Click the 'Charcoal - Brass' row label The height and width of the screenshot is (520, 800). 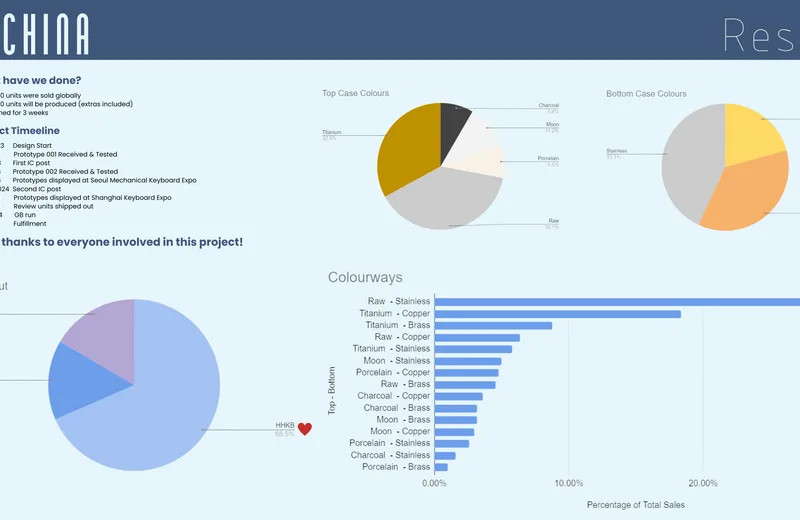coord(396,408)
